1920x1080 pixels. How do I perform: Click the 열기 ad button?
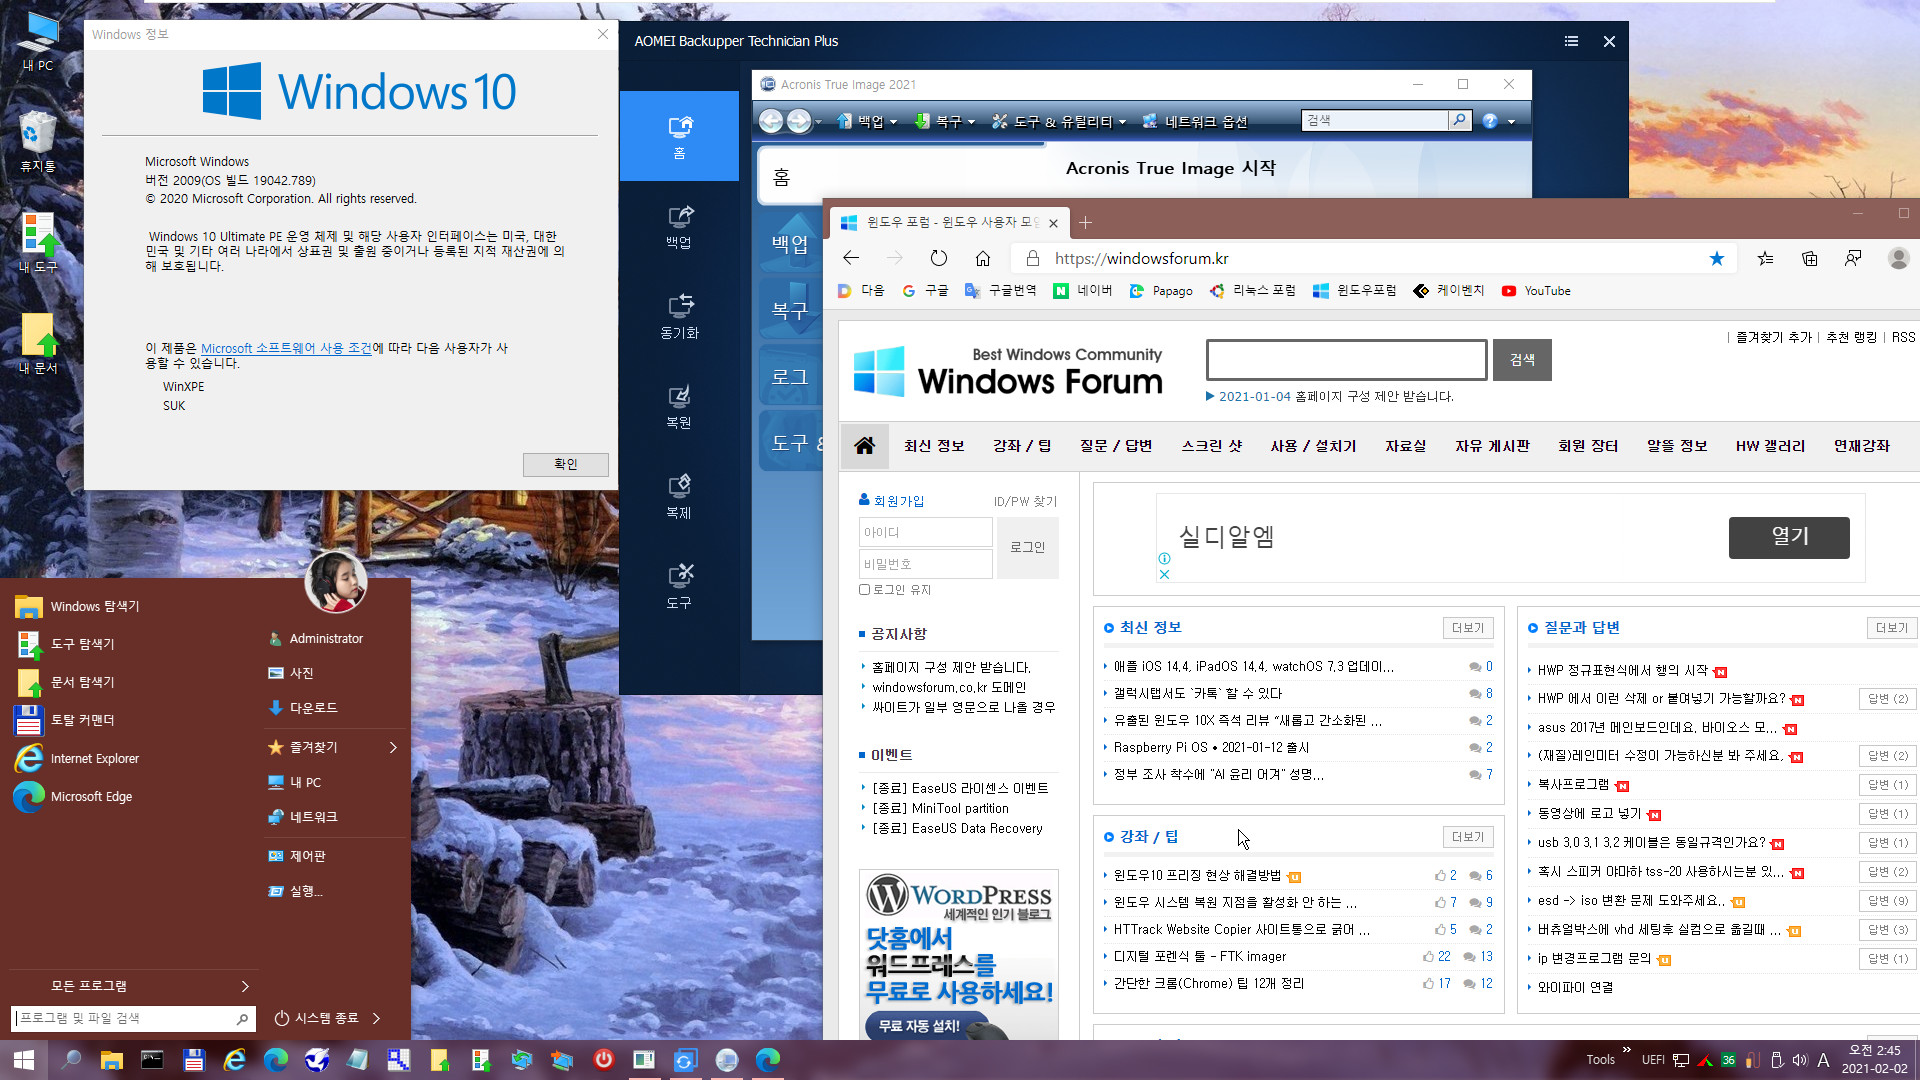point(1789,537)
